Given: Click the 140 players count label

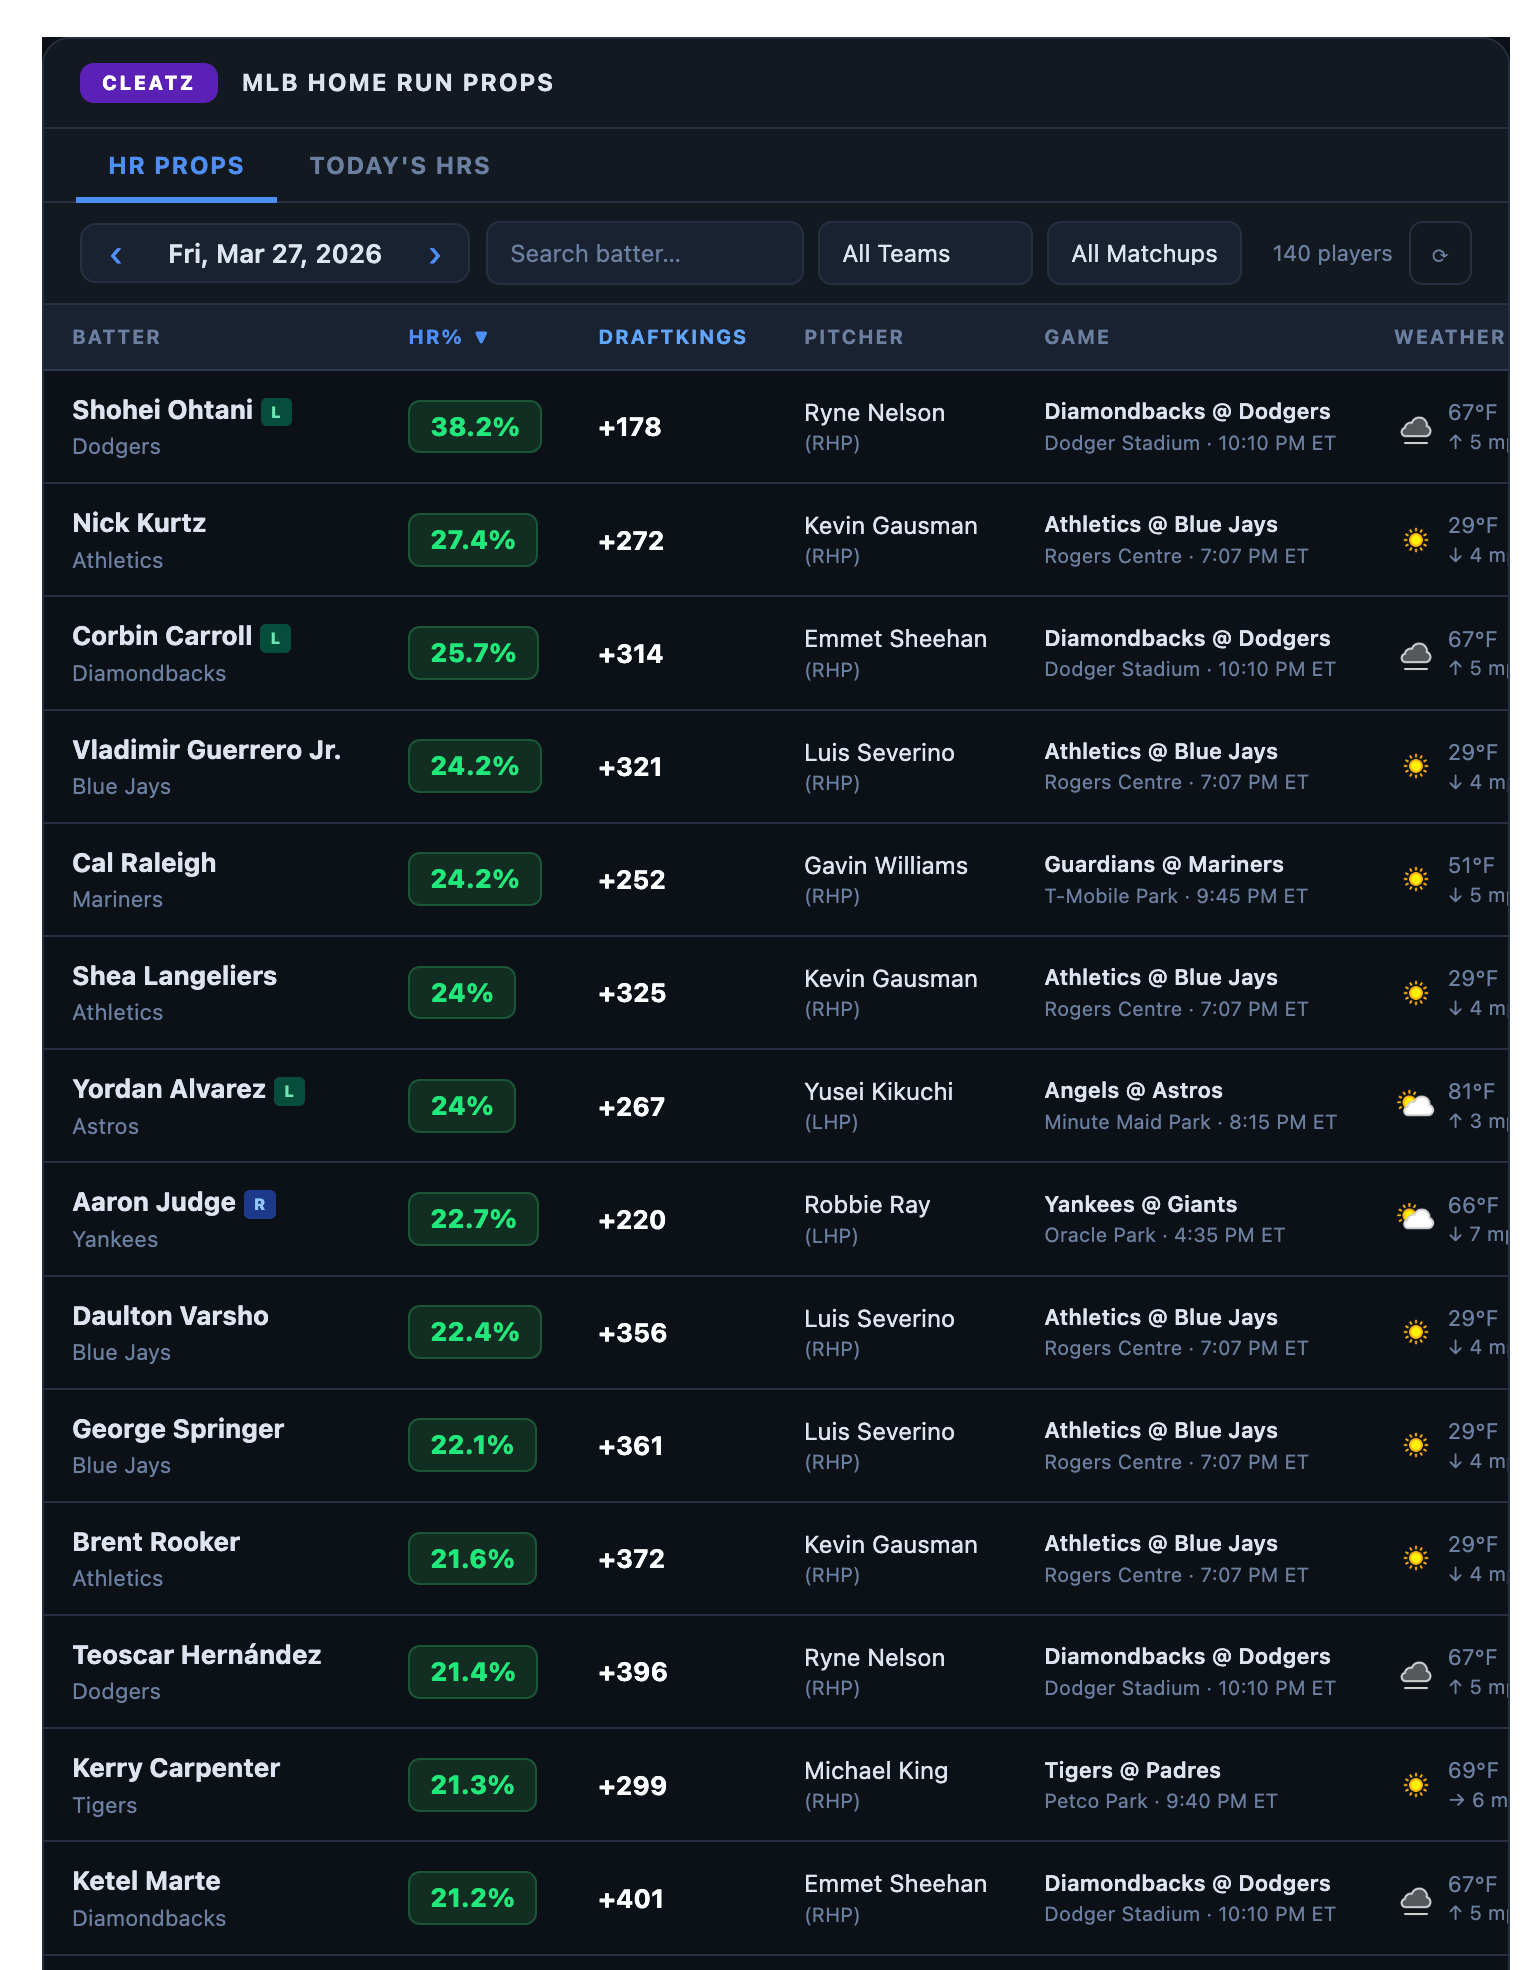Looking at the screenshot, I should (x=1332, y=254).
